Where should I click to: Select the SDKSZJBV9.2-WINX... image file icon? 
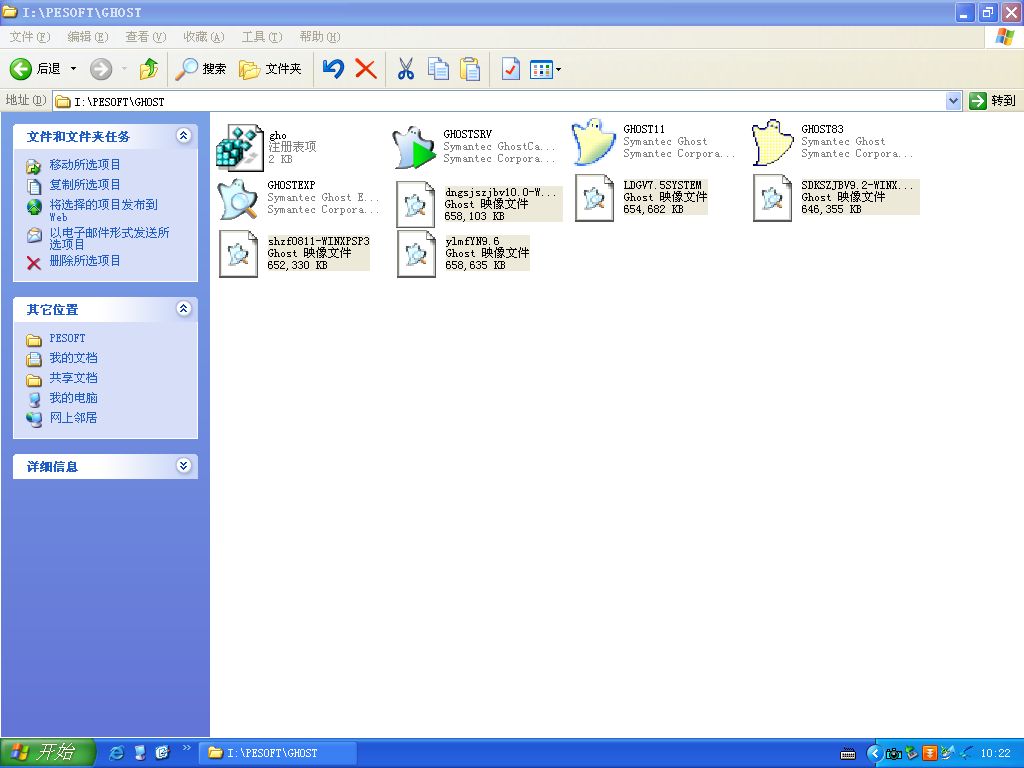[773, 197]
